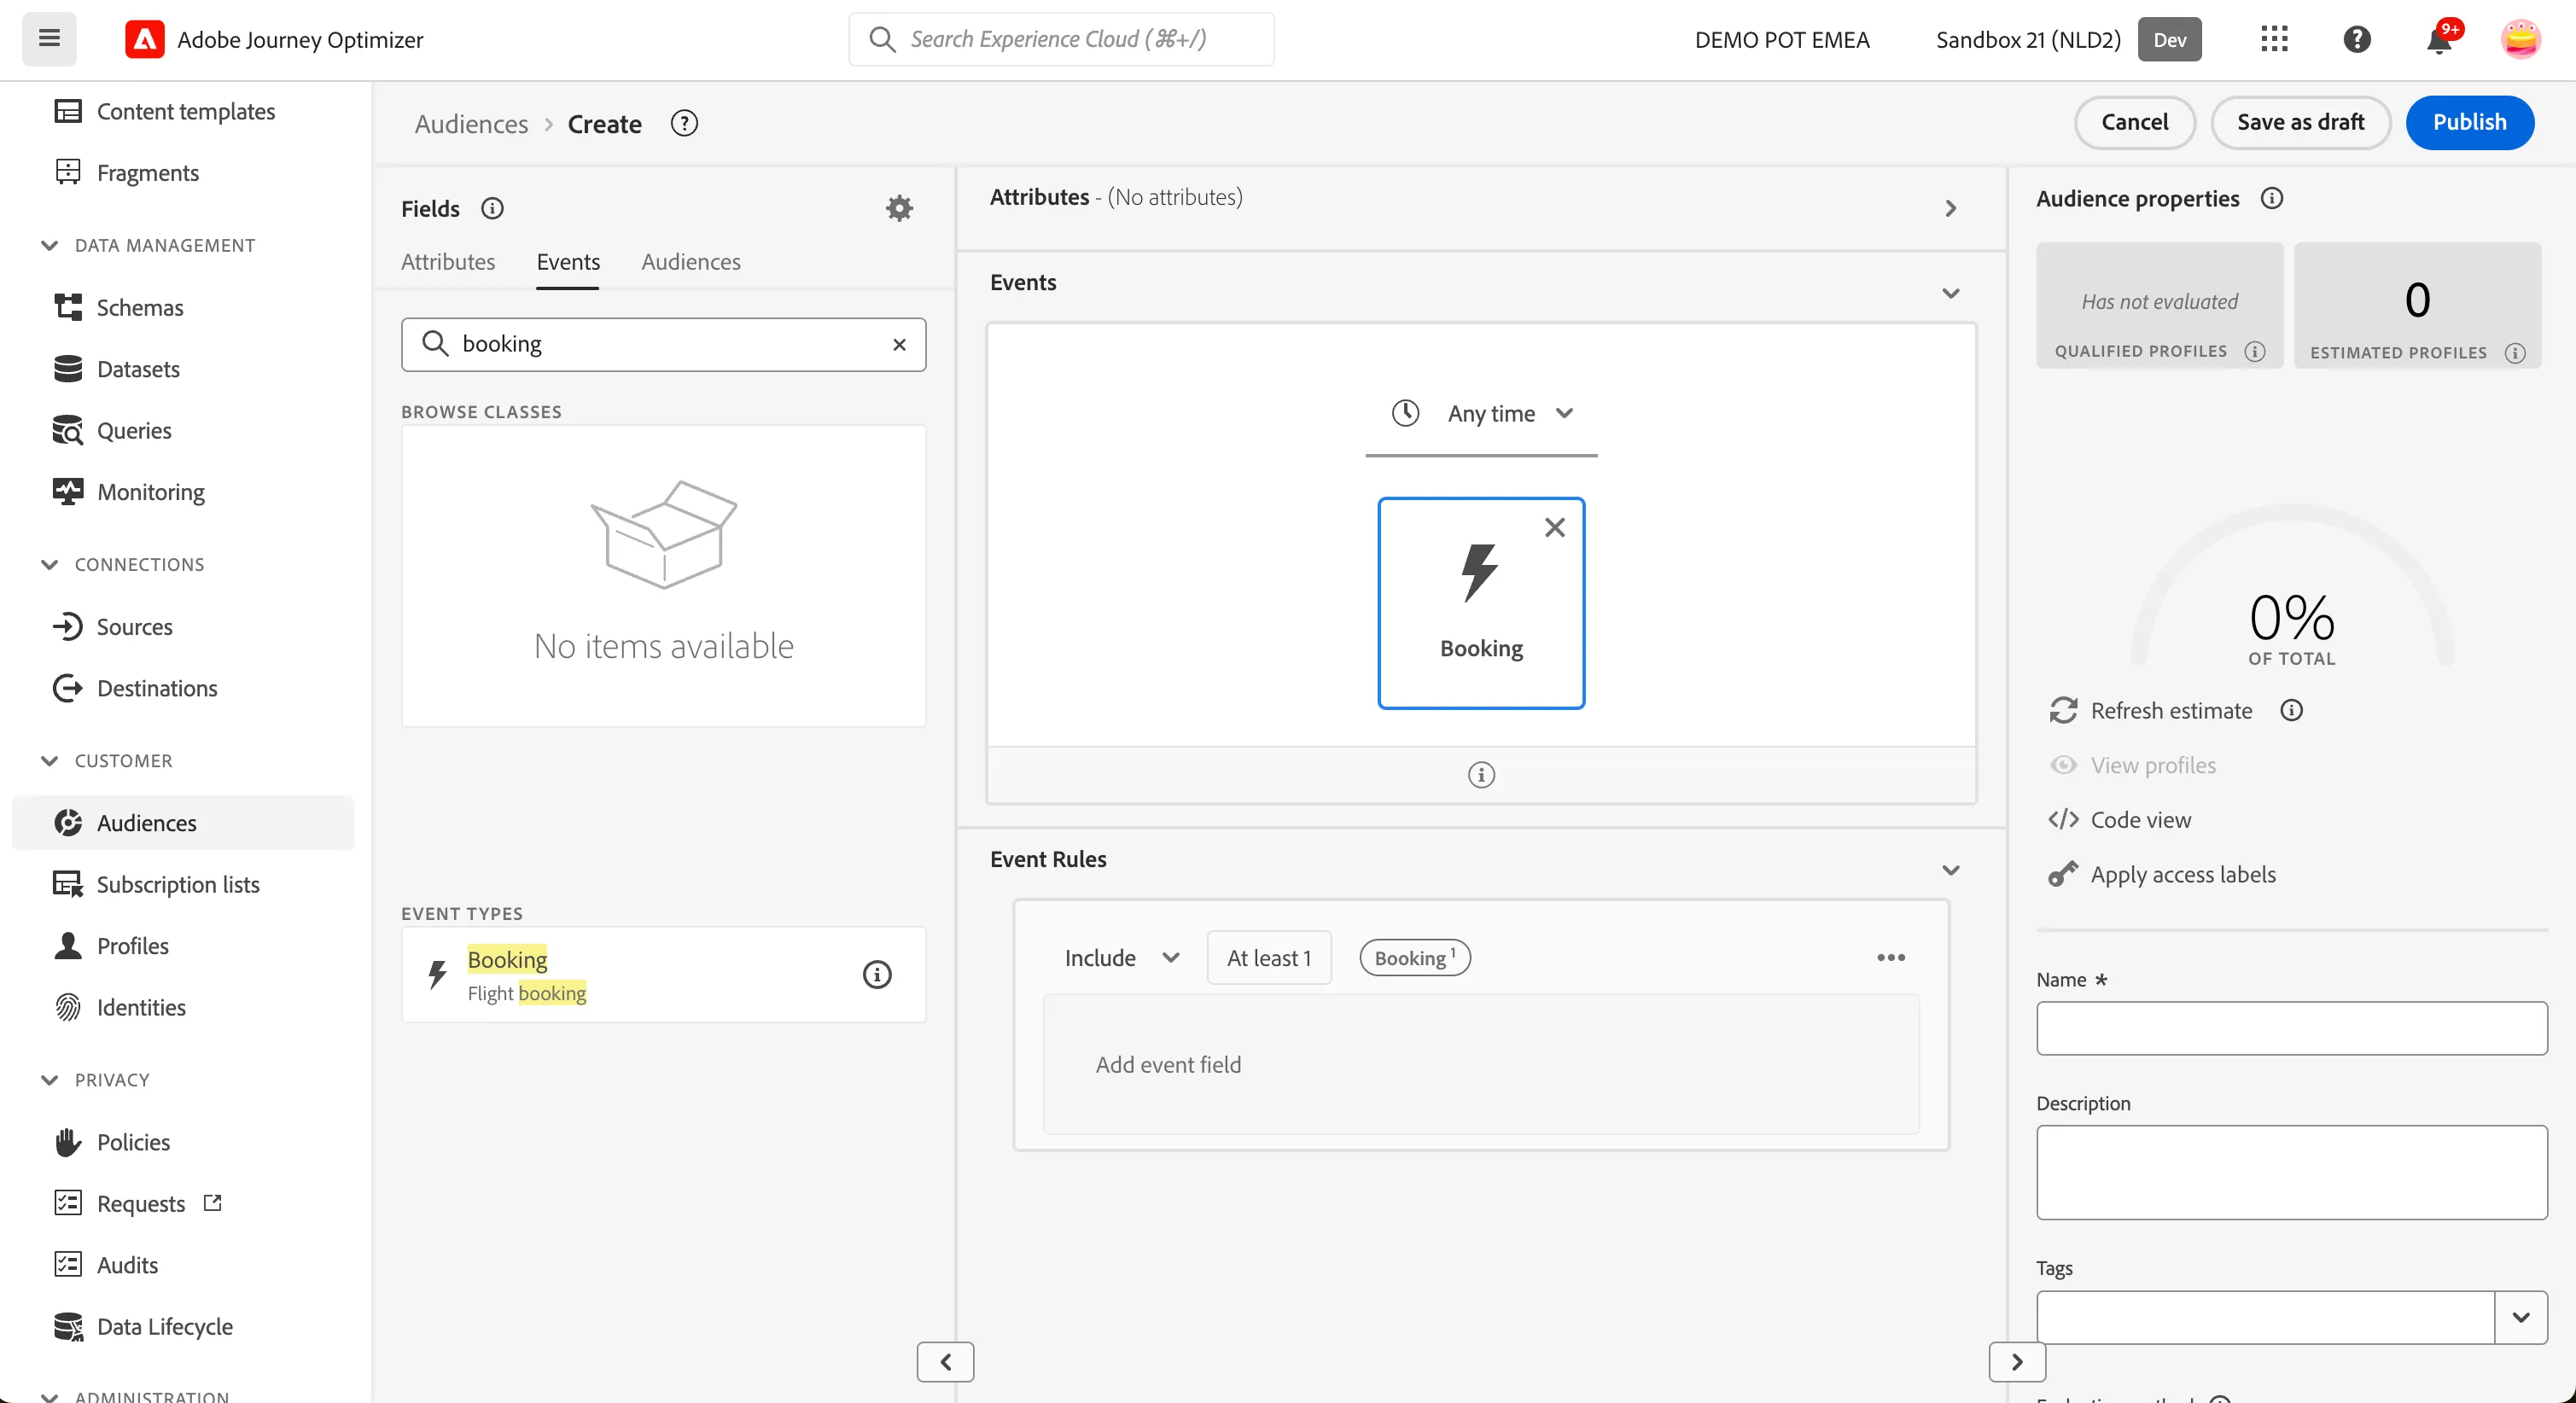Collapse the Event Rules section
Image resolution: width=2576 pixels, height=1403 pixels.
pos(1950,870)
